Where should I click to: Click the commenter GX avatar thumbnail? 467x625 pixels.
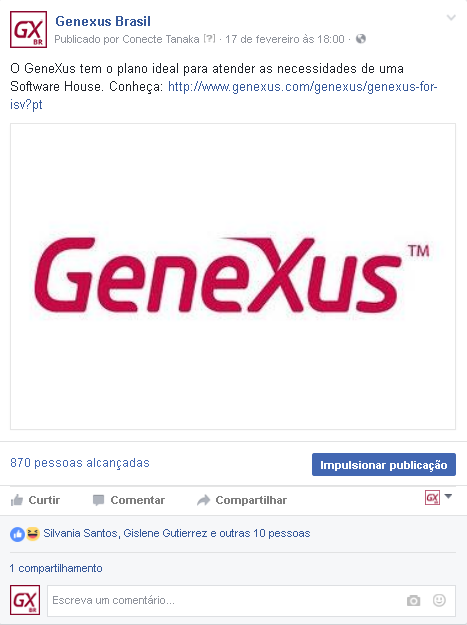[x=25, y=600]
